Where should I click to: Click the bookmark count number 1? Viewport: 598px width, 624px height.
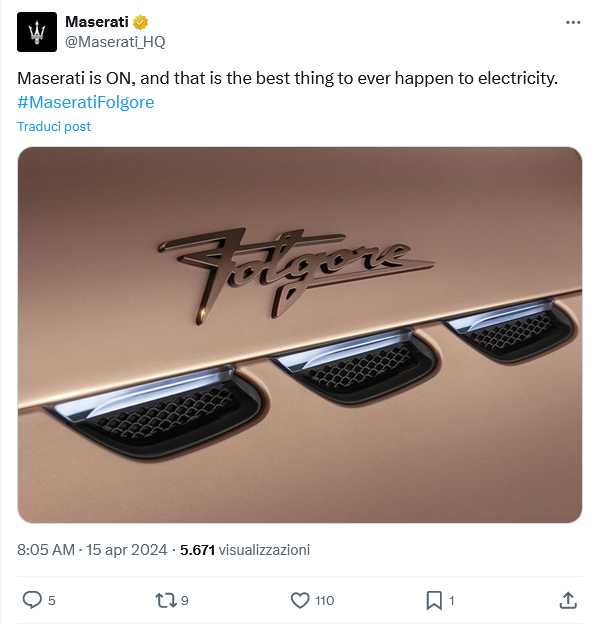coord(451,601)
